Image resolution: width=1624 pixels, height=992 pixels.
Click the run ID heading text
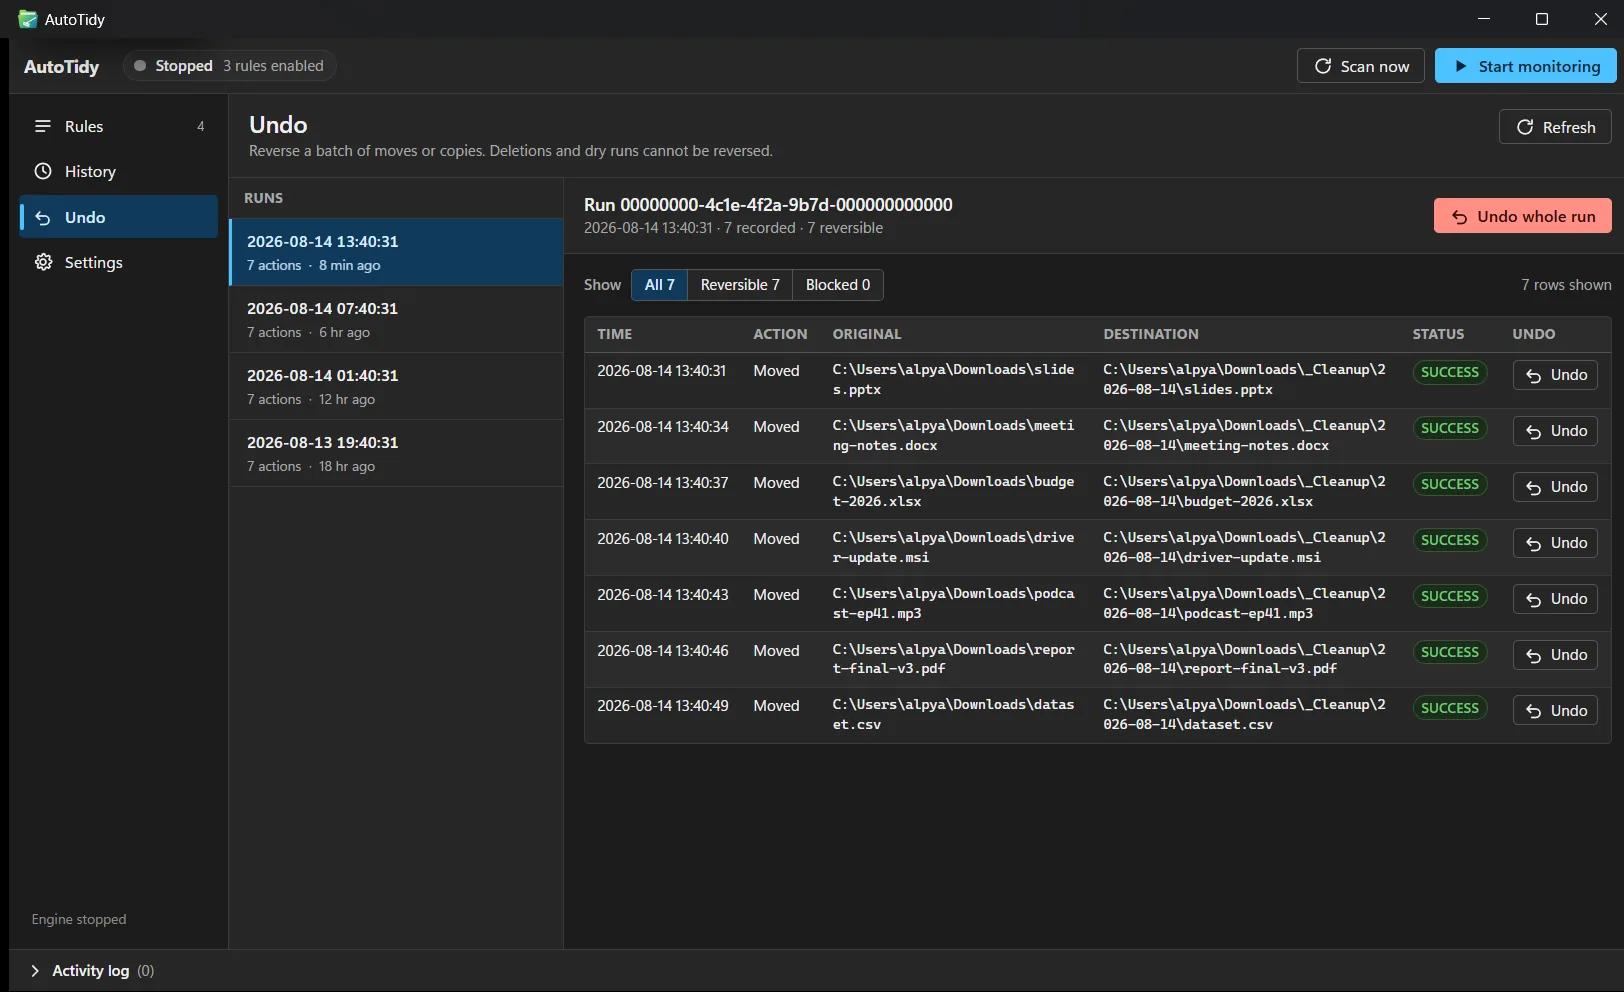point(768,205)
